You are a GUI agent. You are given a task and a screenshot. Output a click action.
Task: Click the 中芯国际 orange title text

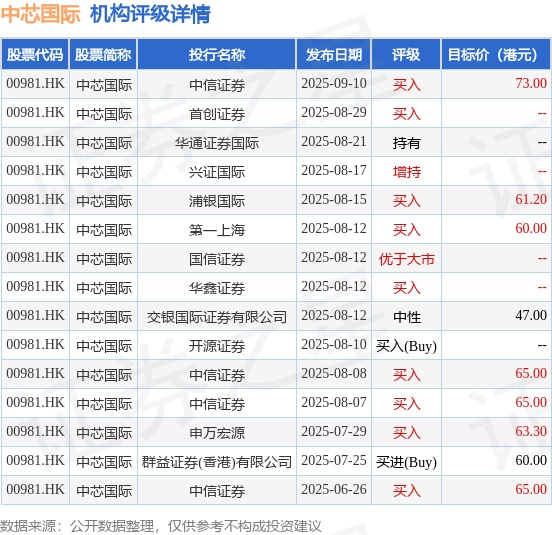click(x=40, y=14)
